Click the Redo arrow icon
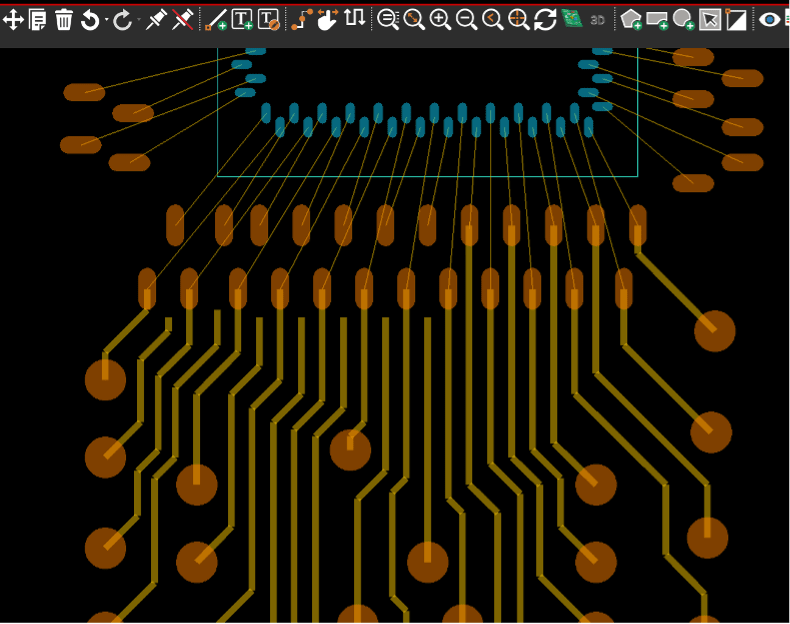 (122, 20)
